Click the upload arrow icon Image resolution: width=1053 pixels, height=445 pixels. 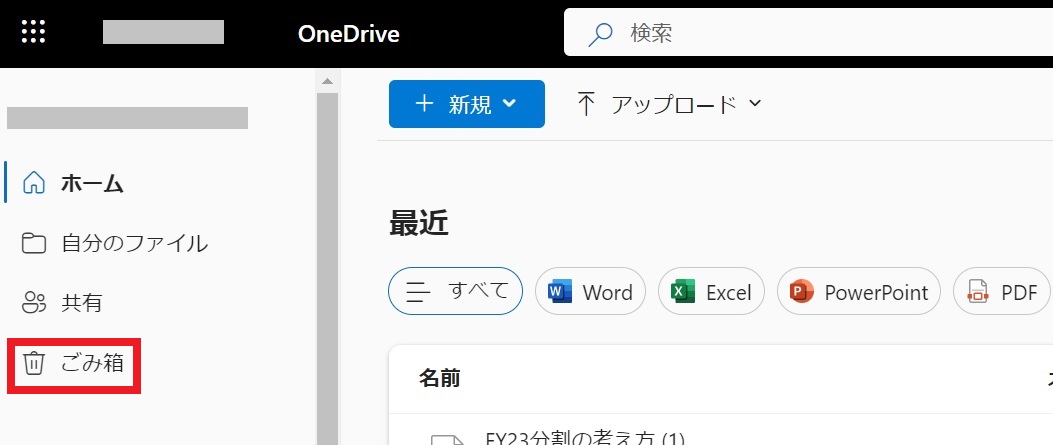point(586,104)
